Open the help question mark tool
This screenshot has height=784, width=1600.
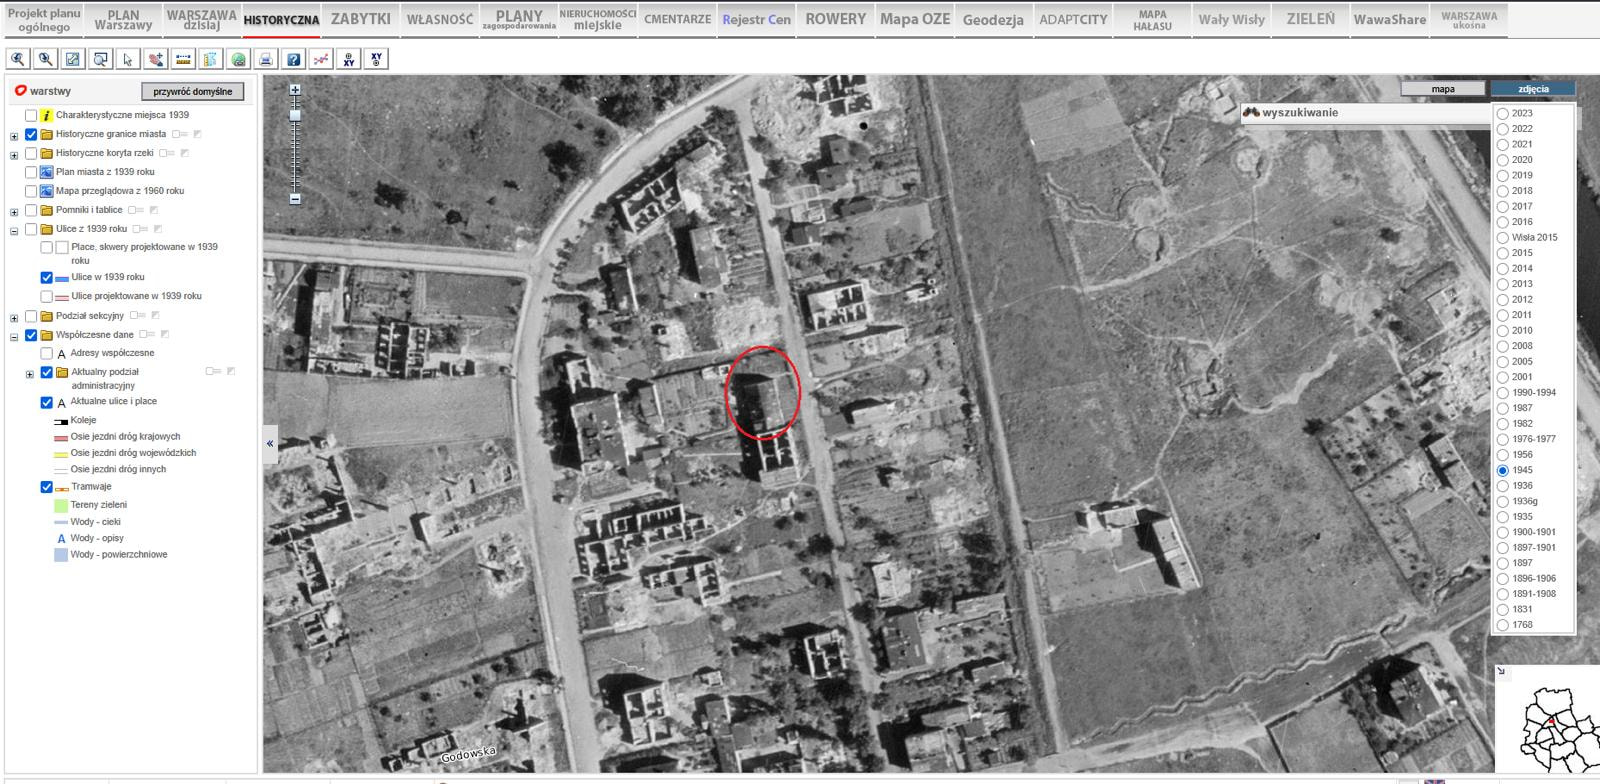pyautogui.click(x=293, y=60)
